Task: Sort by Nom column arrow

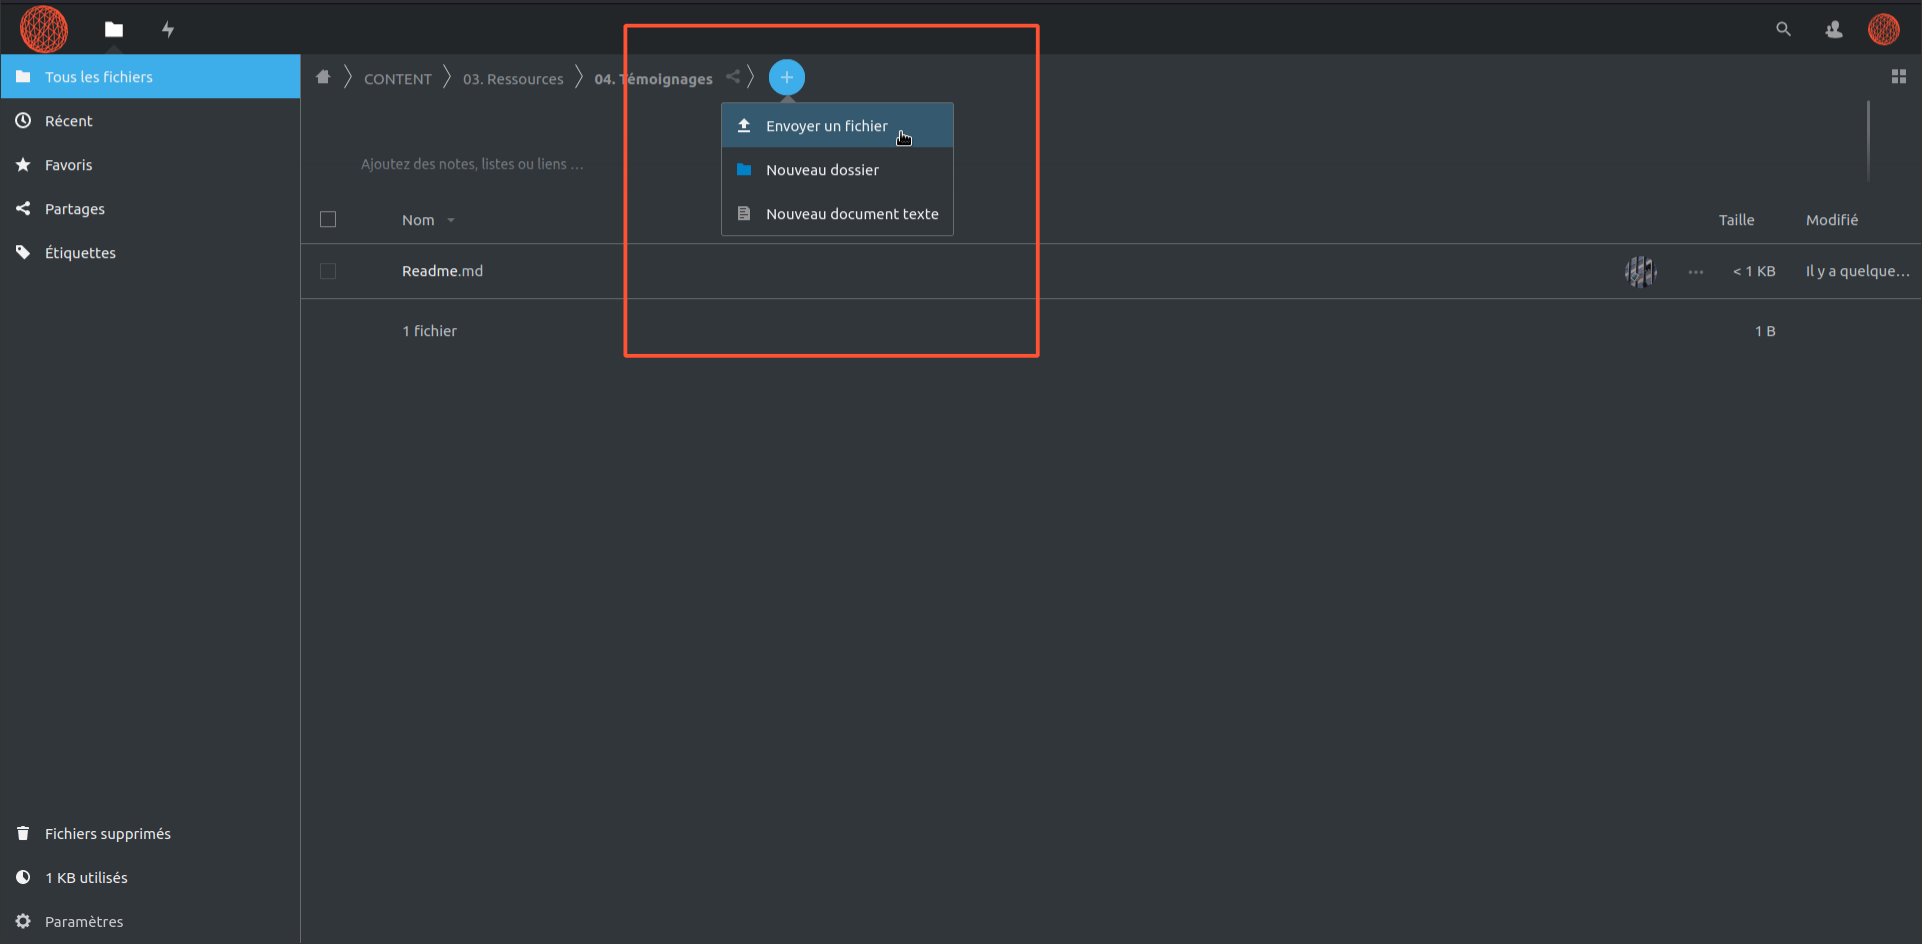Action: (451, 220)
